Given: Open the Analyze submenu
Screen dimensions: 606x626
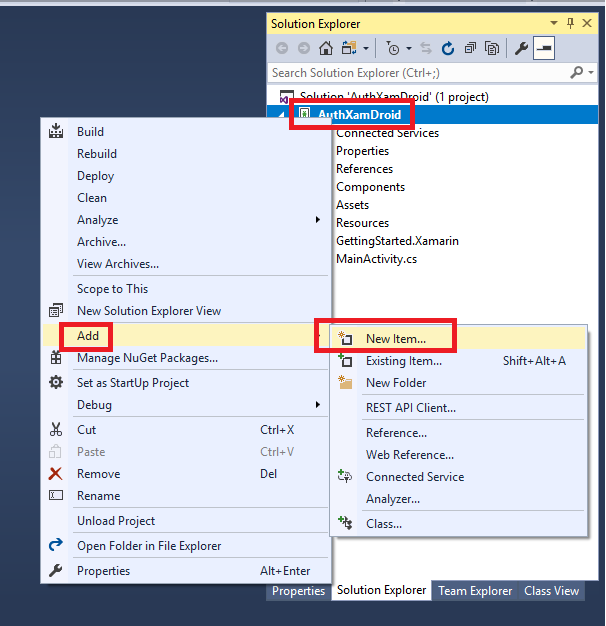Looking at the screenshot, I should point(186,220).
